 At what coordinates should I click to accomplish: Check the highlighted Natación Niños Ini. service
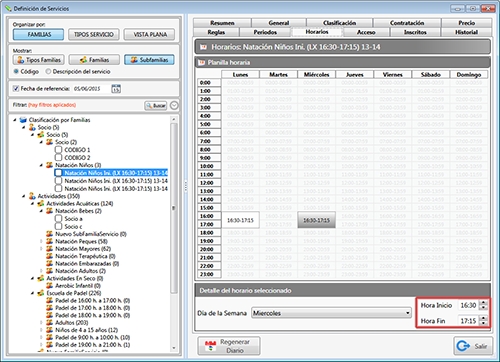point(58,173)
